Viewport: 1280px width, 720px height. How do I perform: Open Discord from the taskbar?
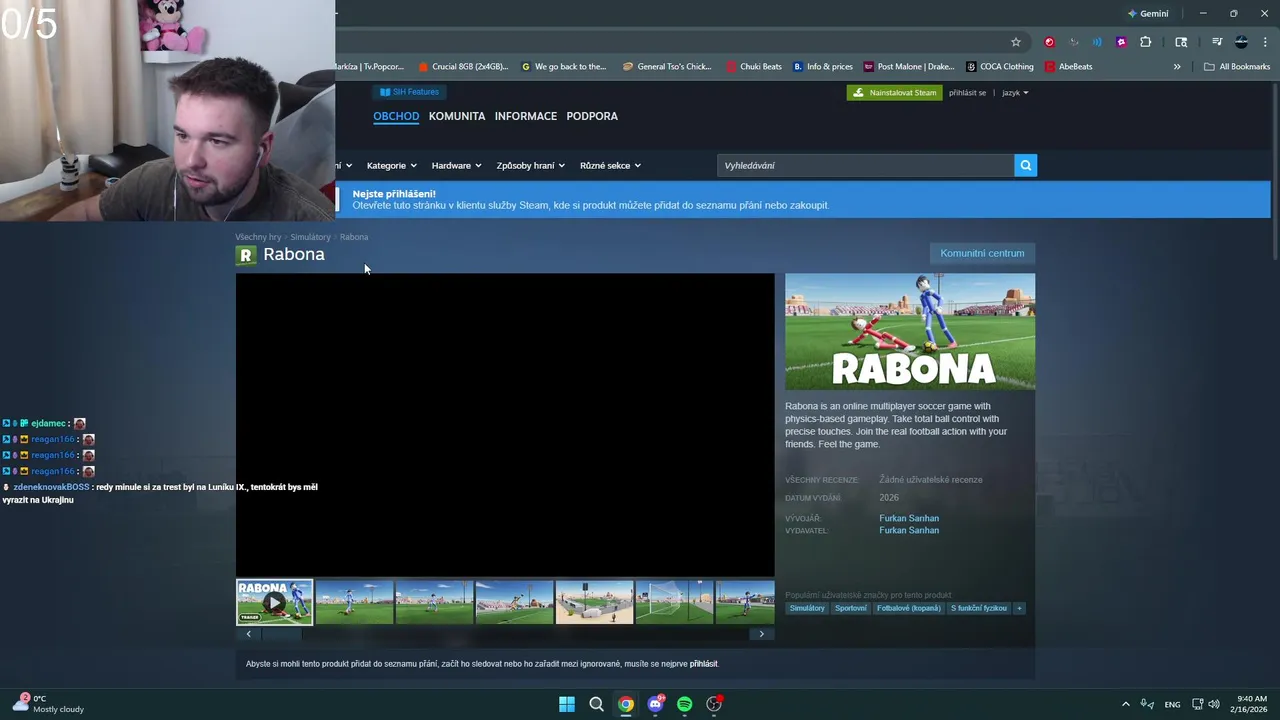coord(655,704)
